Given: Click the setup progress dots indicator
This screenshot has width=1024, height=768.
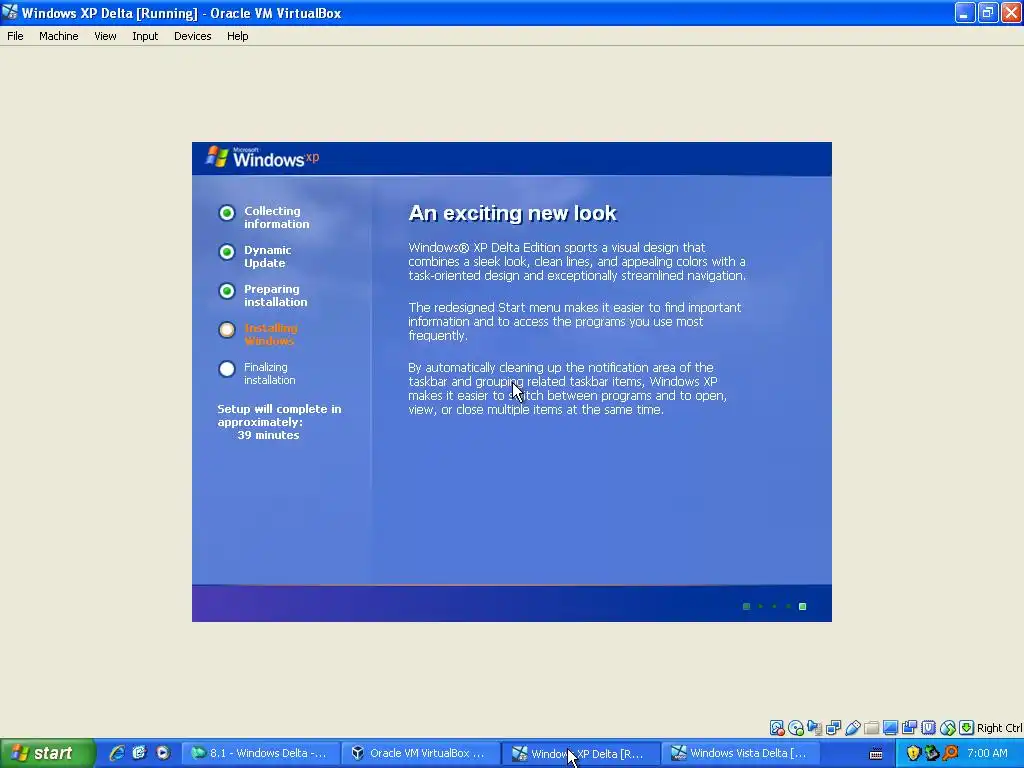Looking at the screenshot, I should tap(775, 606).
